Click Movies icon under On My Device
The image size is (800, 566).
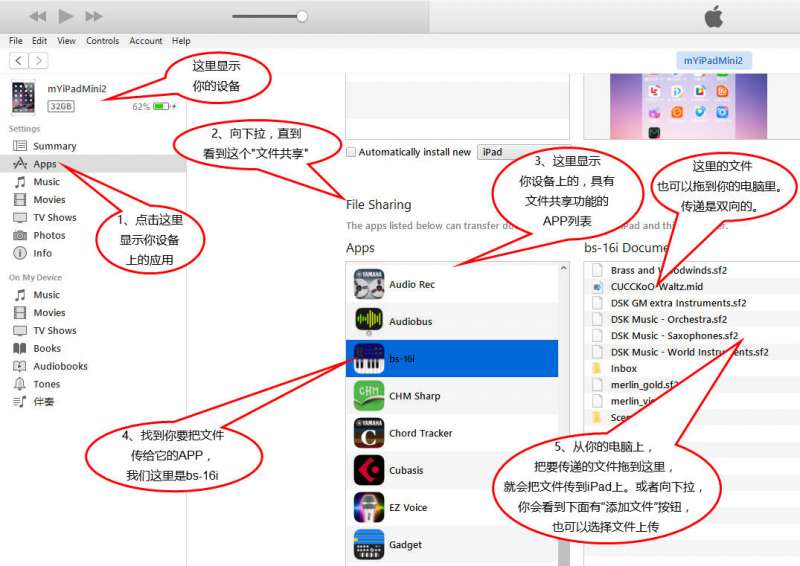[x=20, y=312]
